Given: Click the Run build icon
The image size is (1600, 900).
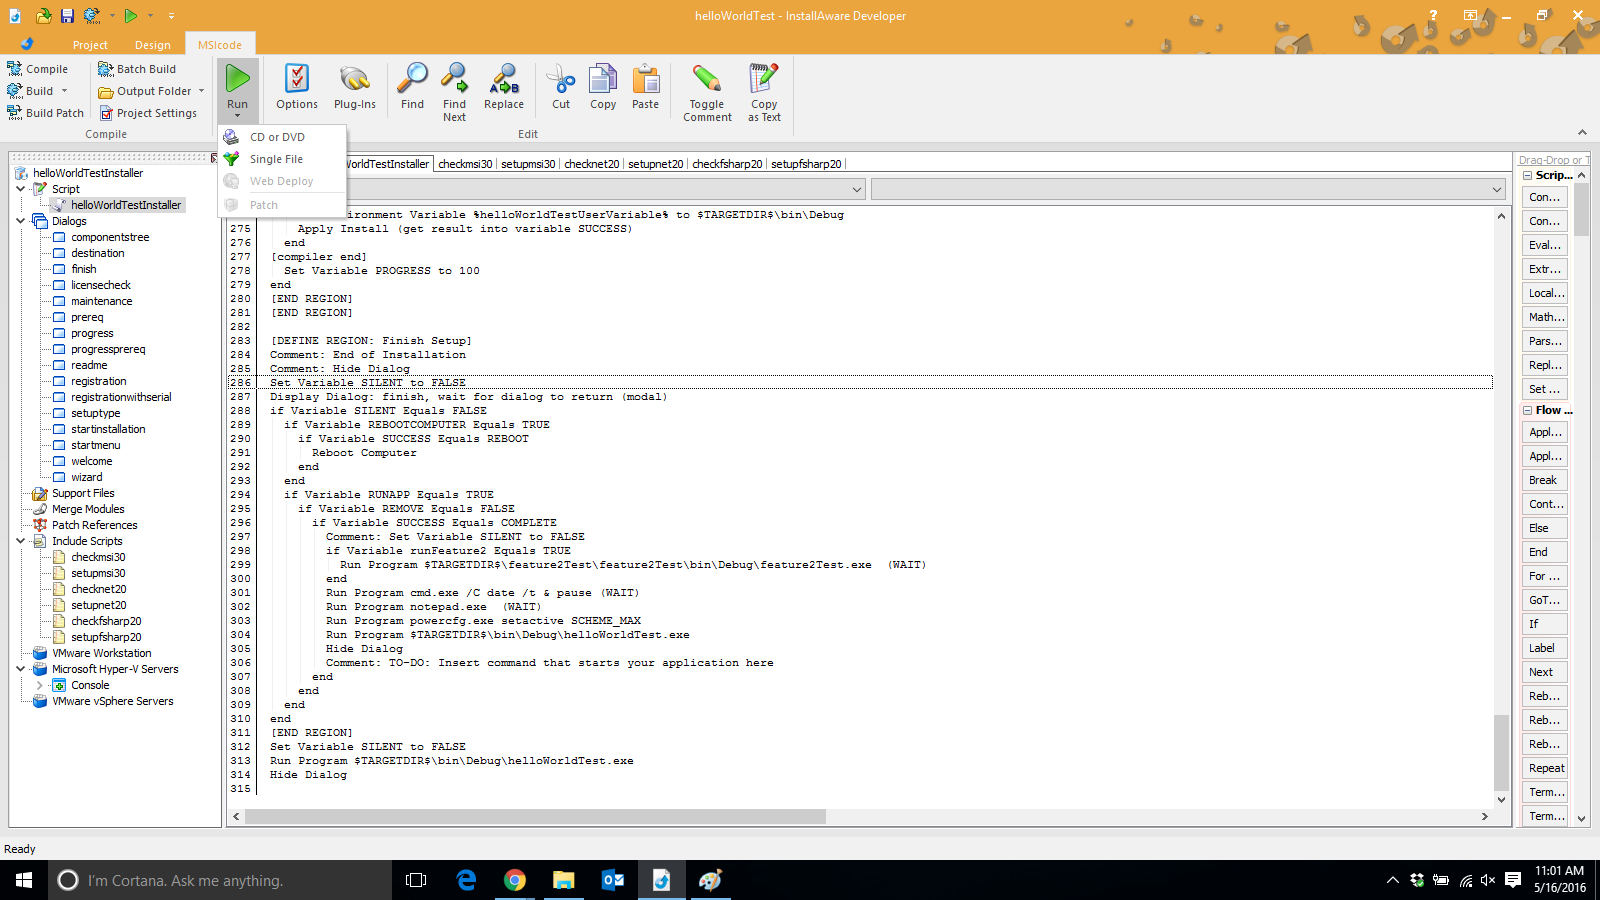Looking at the screenshot, I should 237,79.
